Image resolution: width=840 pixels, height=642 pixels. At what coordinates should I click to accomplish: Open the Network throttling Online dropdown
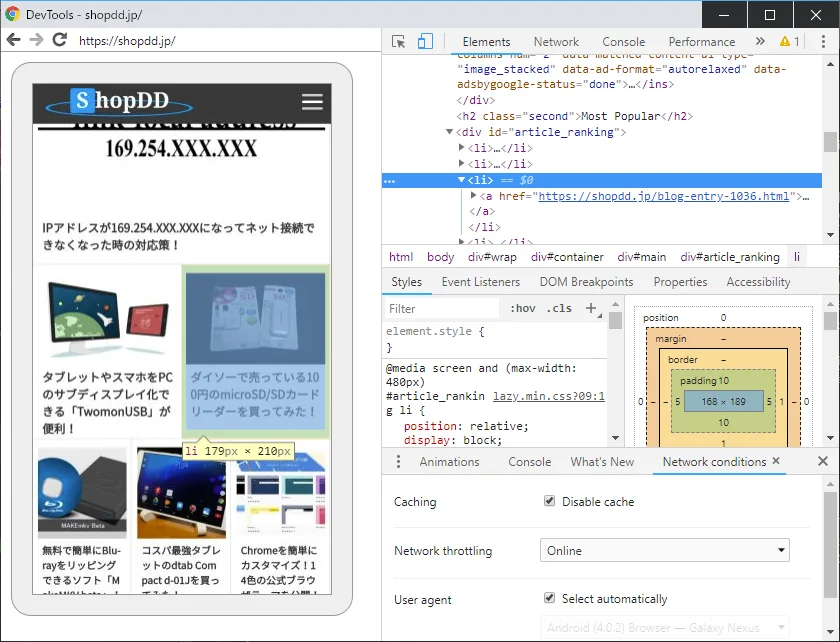(665, 550)
